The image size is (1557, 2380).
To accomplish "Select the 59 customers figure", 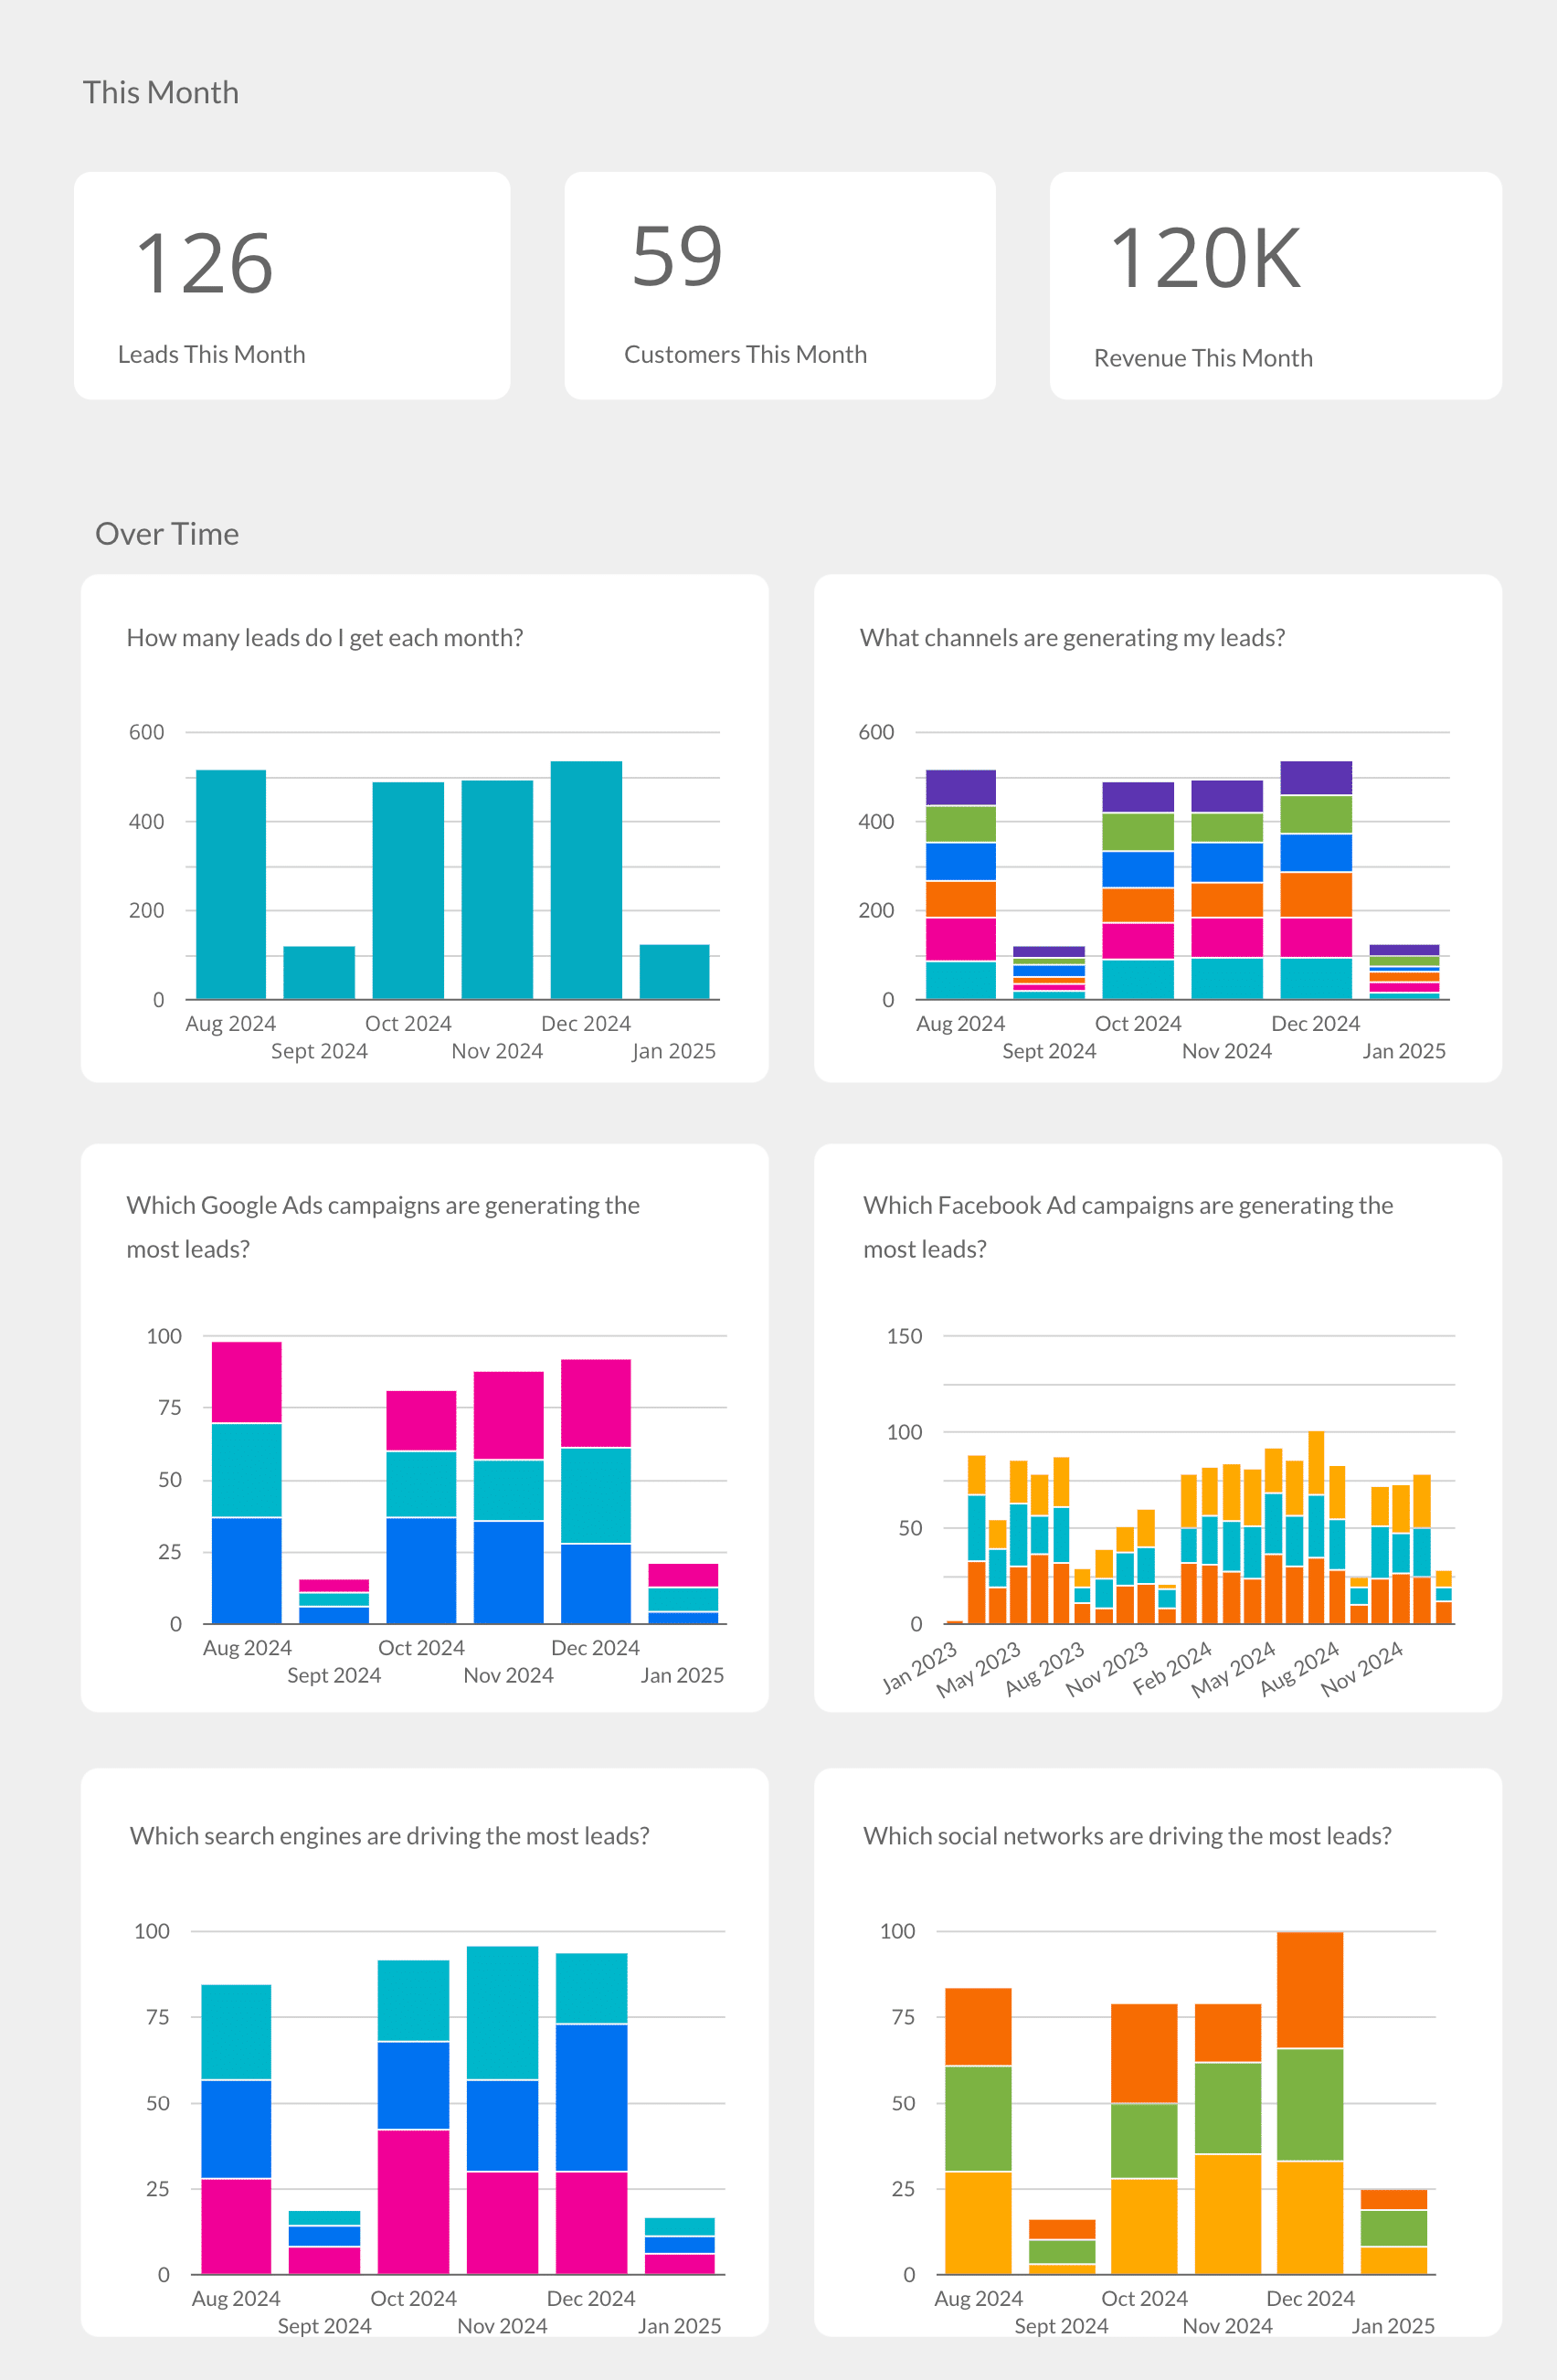I will click(x=677, y=256).
